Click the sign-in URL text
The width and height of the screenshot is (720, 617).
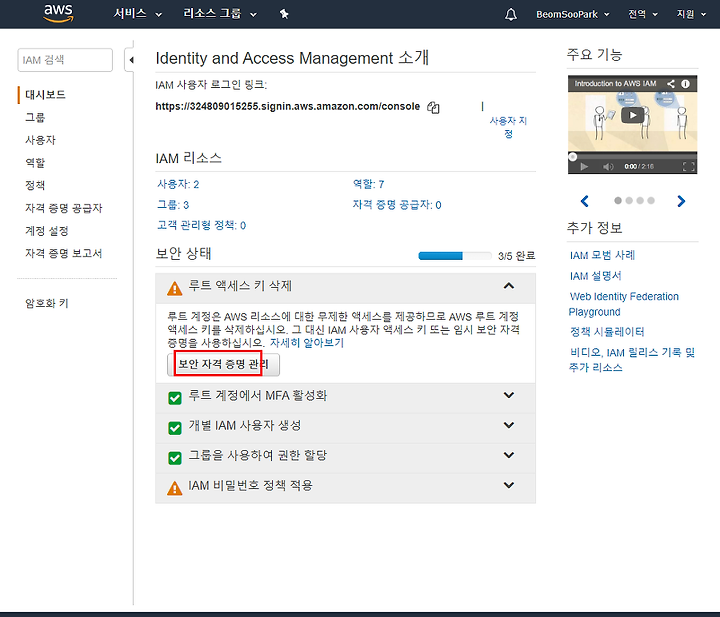point(287,107)
